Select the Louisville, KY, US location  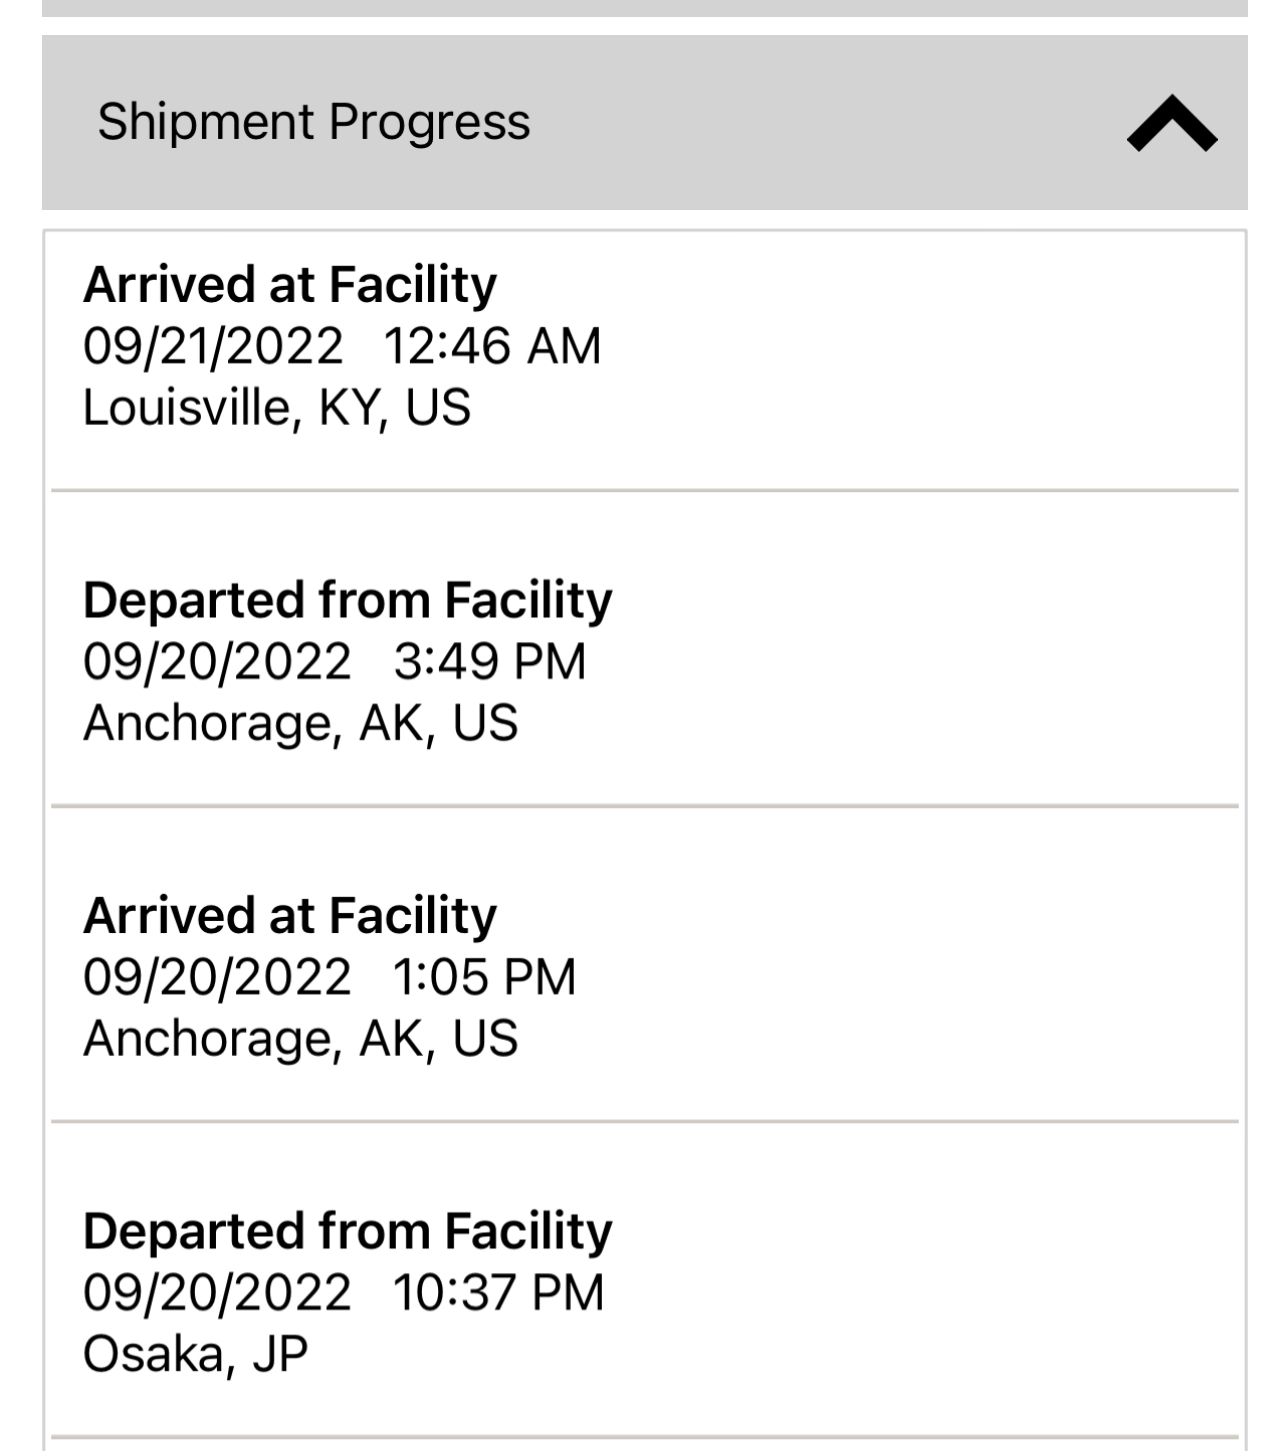(x=276, y=408)
